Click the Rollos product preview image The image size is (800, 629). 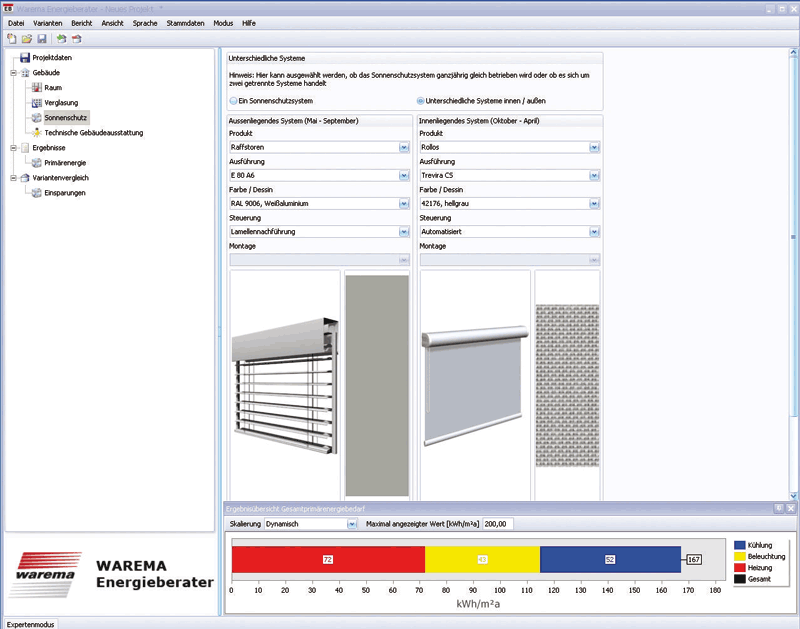click(x=475, y=385)
